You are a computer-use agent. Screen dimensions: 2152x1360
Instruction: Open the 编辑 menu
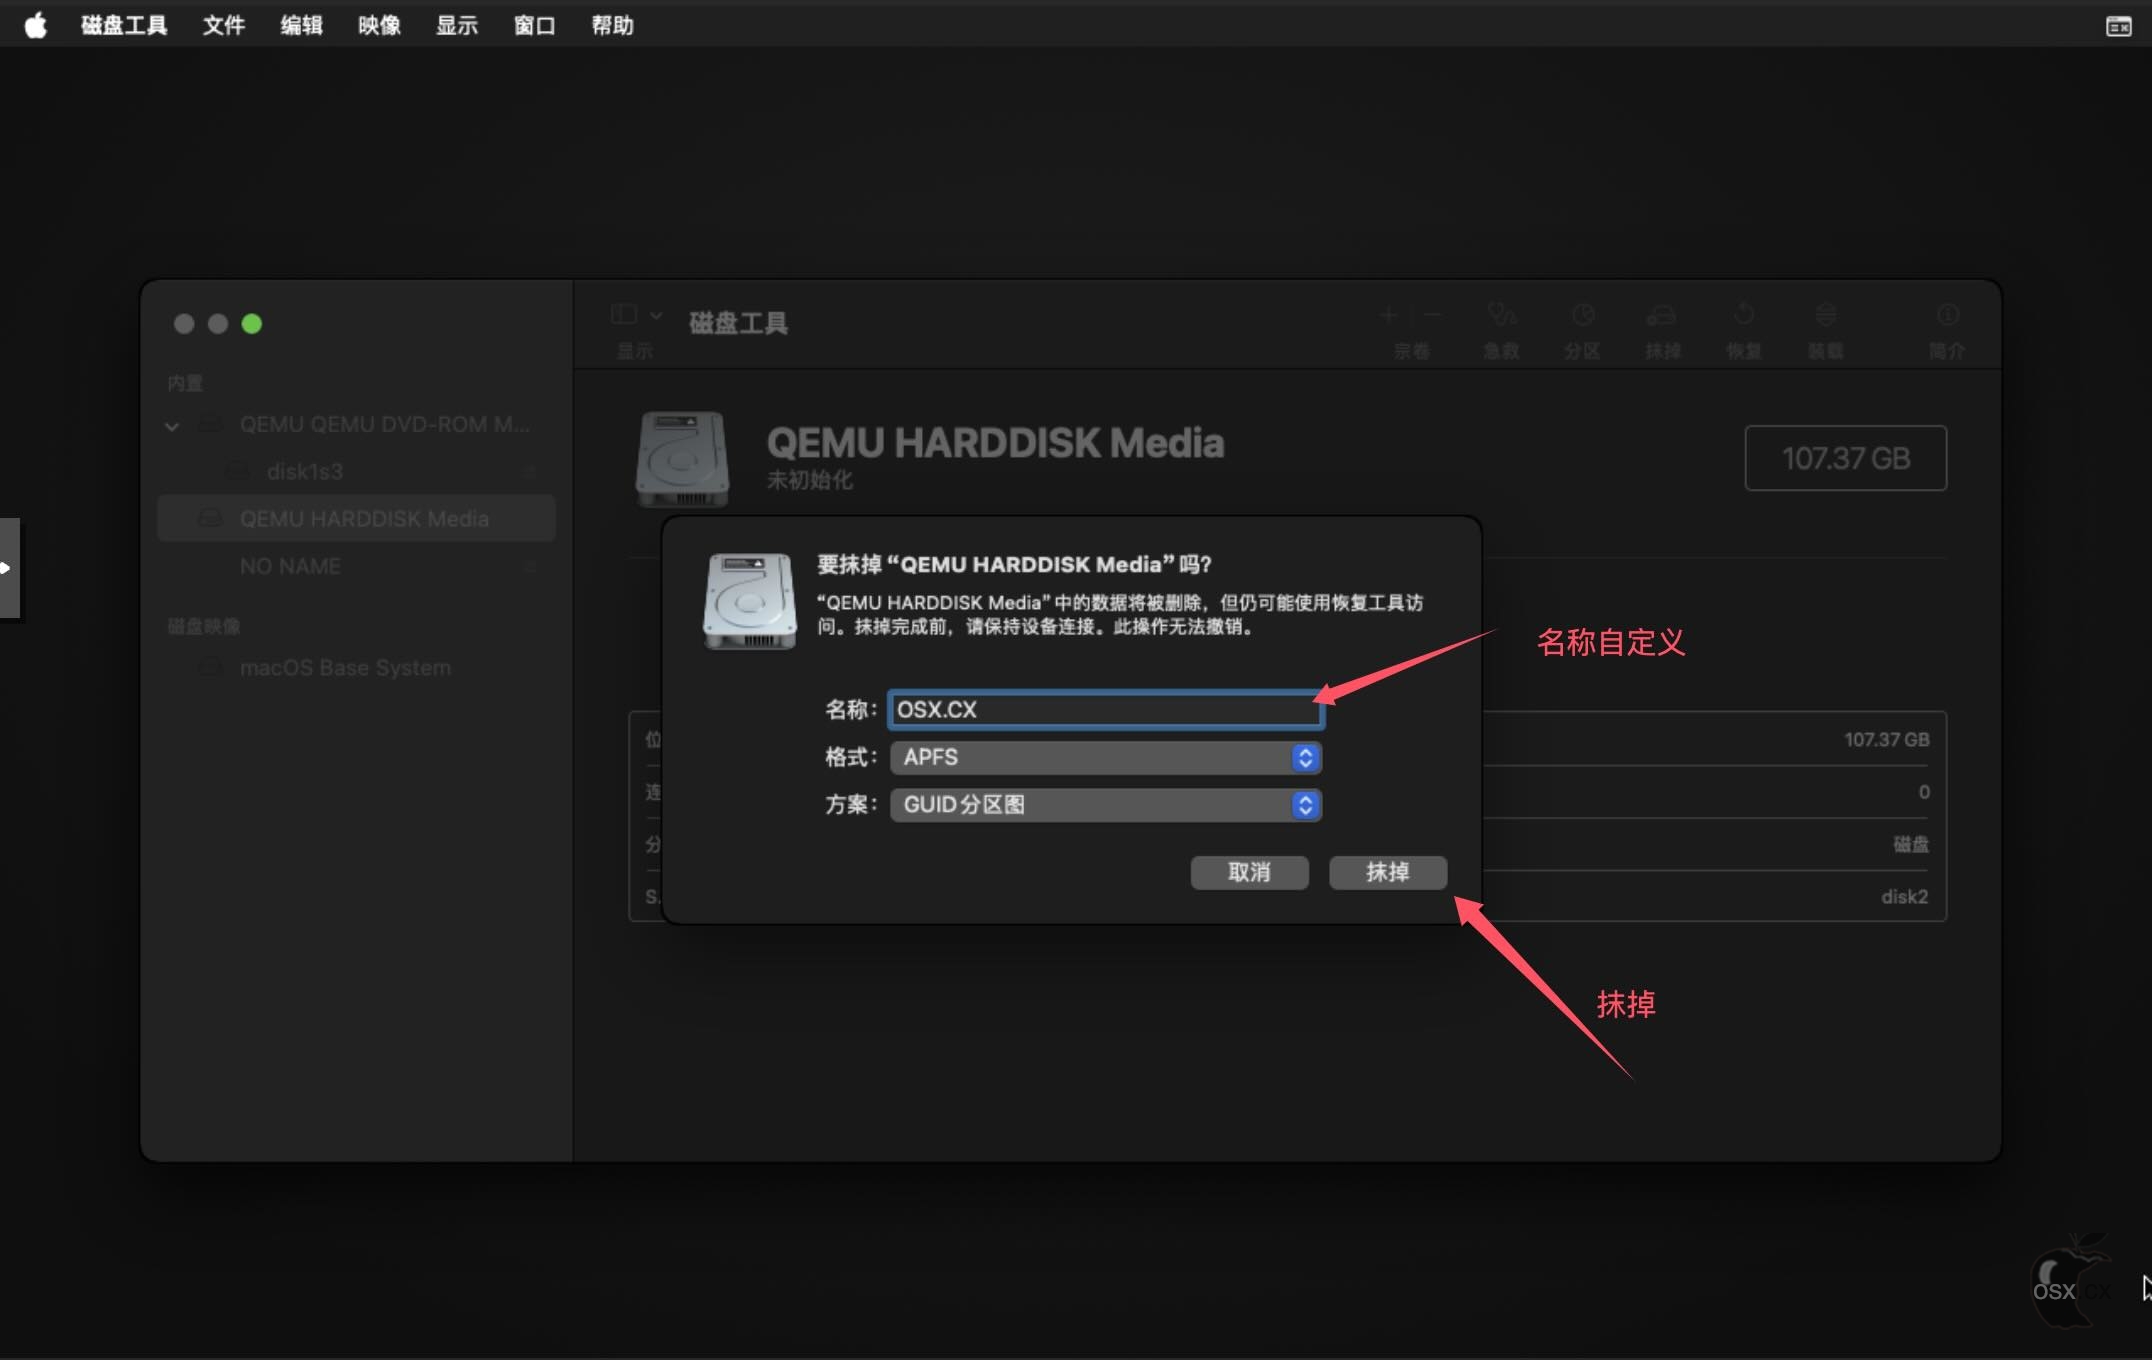(x=301, y=25)
